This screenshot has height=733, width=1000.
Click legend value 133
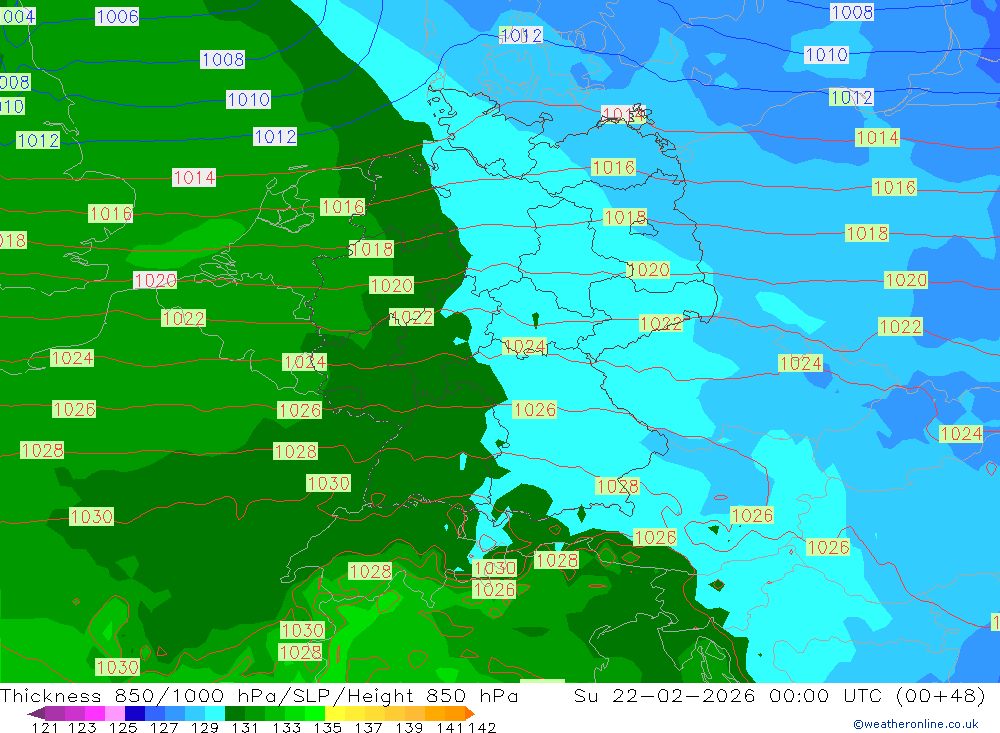(286, 727)
